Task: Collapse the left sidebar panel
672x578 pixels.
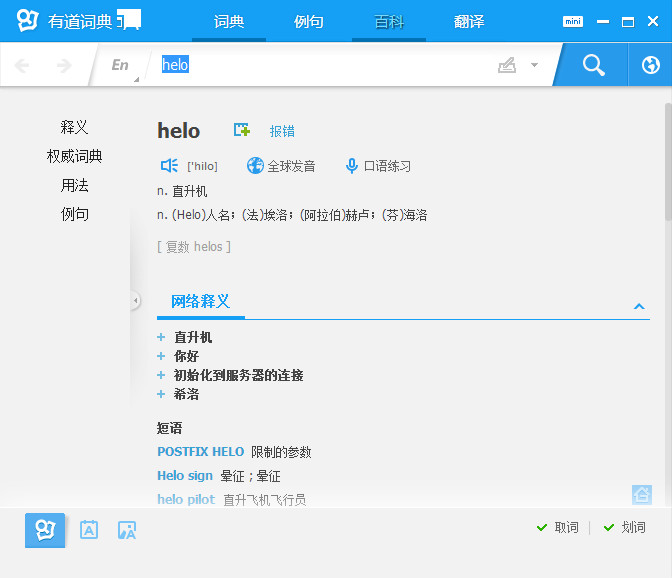Action: [x=135, y=300]
